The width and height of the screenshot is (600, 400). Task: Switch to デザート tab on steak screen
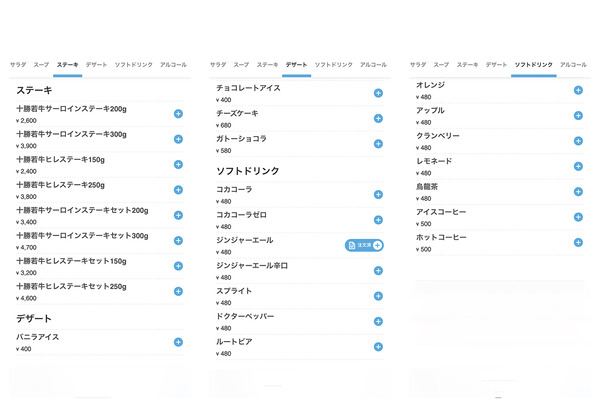point(96,65)
